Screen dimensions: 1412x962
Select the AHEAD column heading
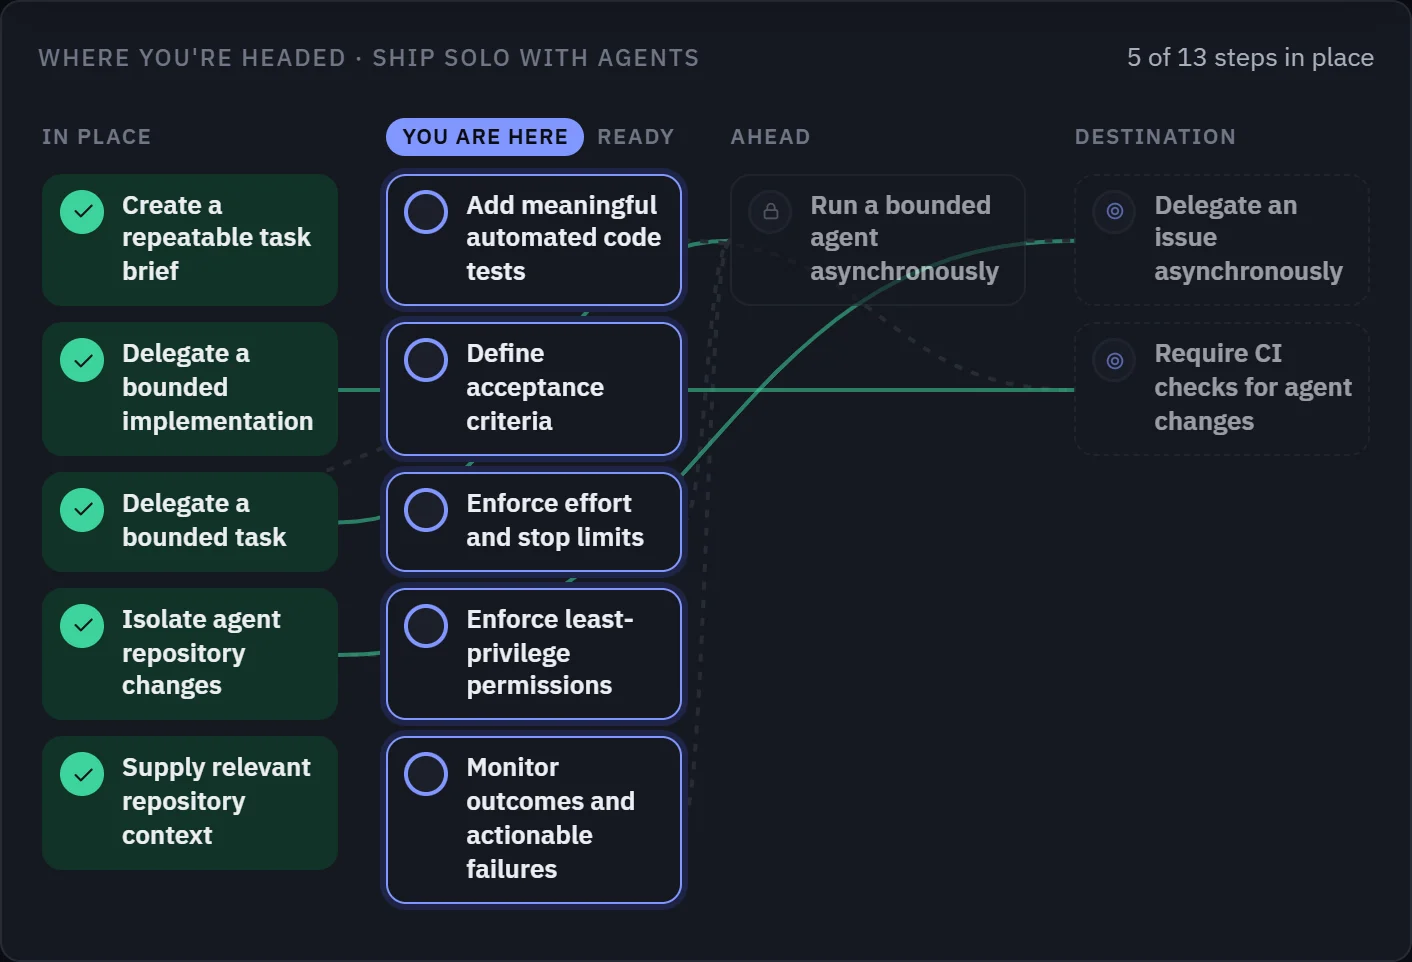point(770,137)
